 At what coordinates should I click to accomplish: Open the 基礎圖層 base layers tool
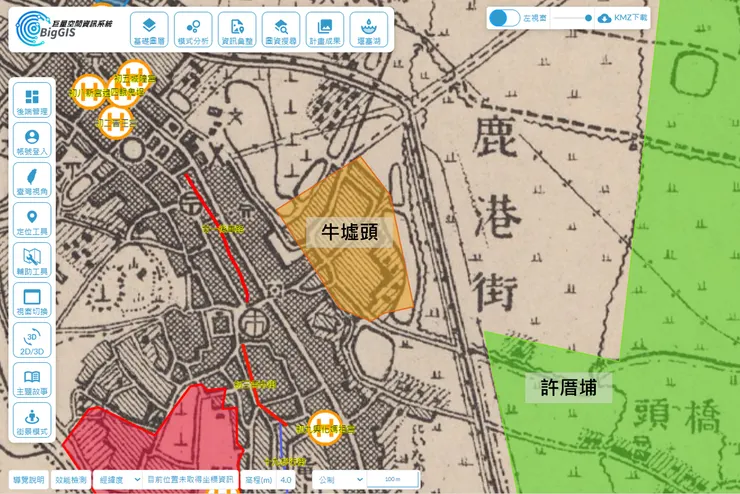pyautogui.click(x=149, y=30)
